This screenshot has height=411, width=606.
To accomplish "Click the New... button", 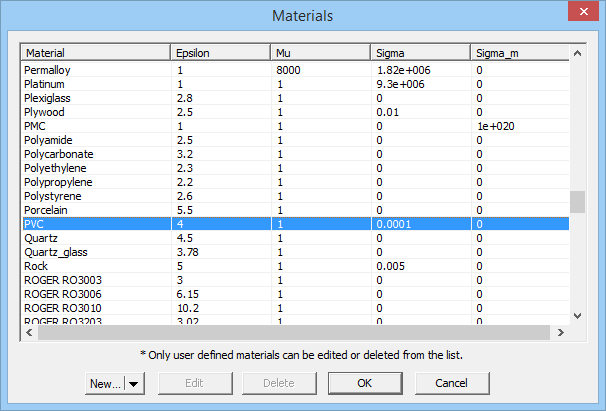I will [105, 383].
